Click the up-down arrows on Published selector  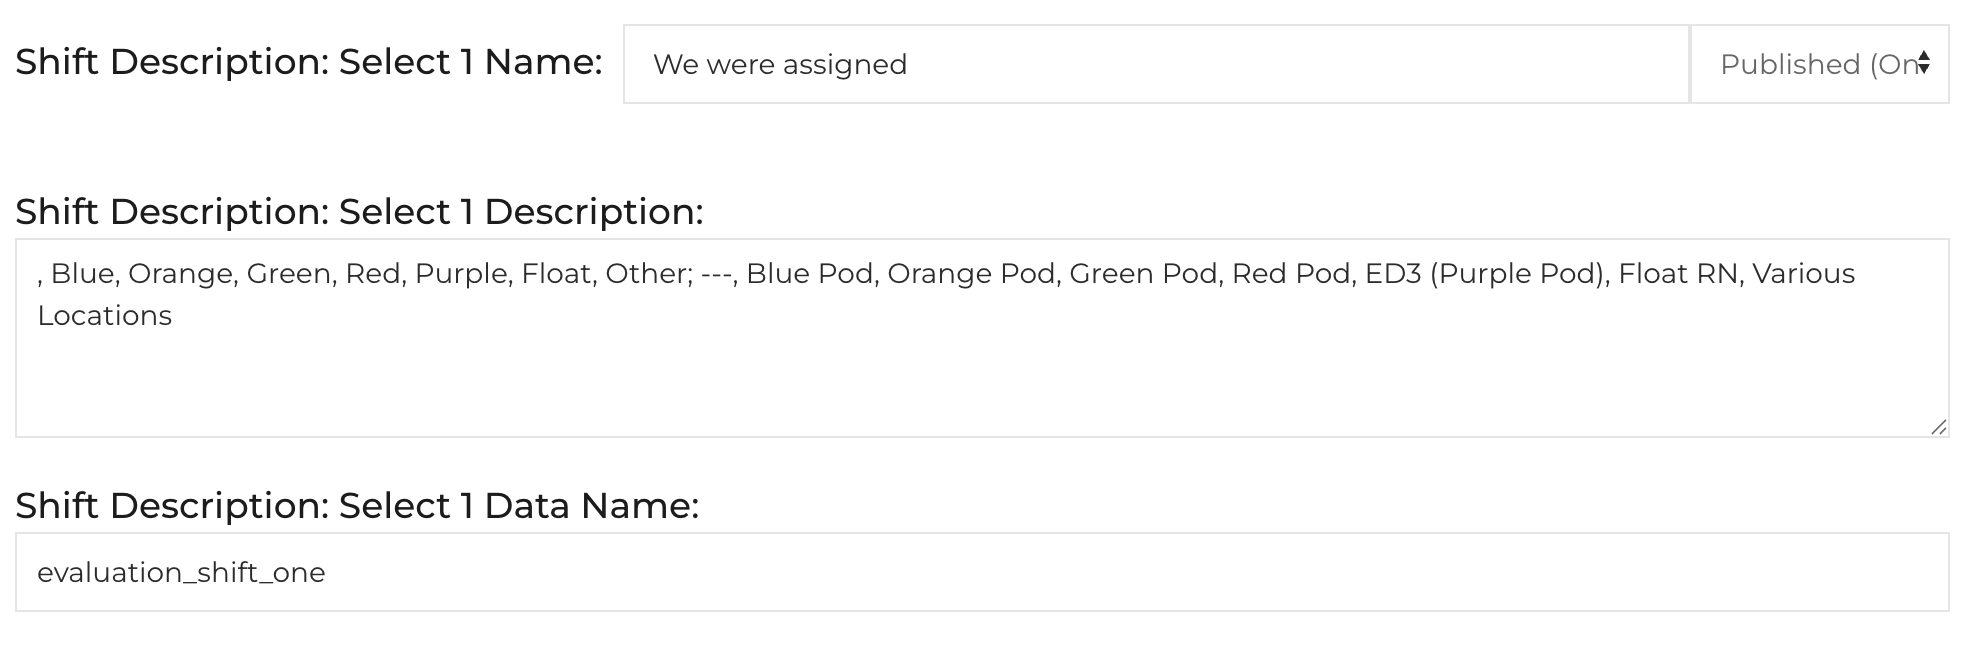pos(1924,64)
